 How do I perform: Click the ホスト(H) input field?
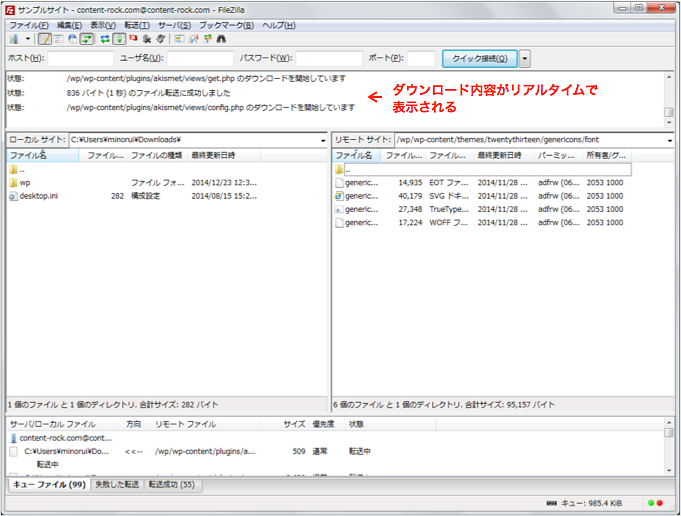pyautogui.click(x=80, y=58)
